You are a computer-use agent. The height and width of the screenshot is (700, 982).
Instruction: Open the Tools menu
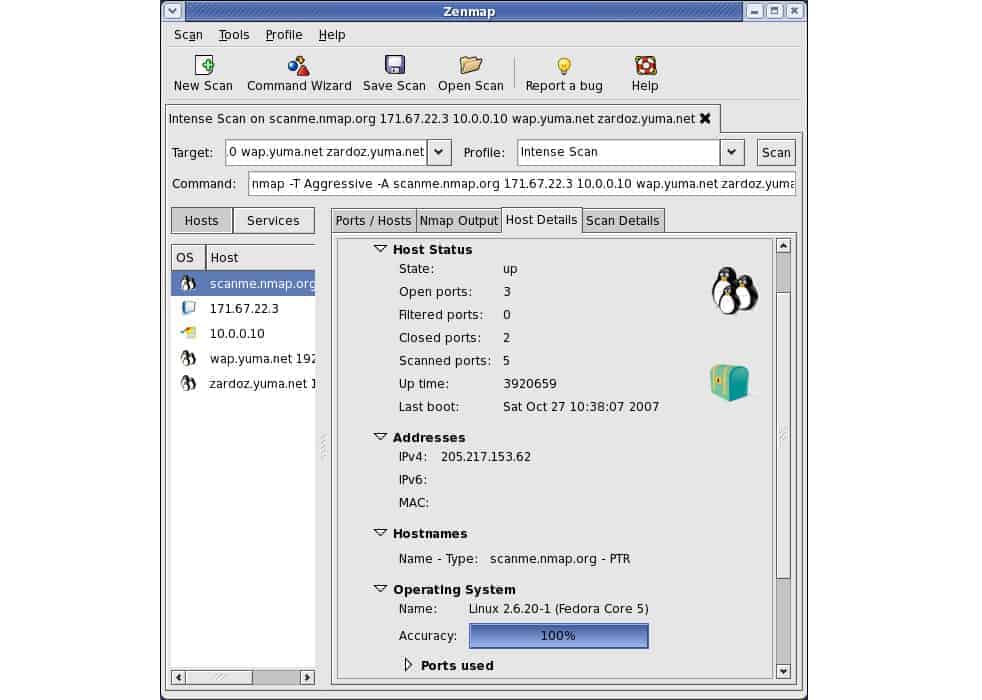click(x=234, y=35)
